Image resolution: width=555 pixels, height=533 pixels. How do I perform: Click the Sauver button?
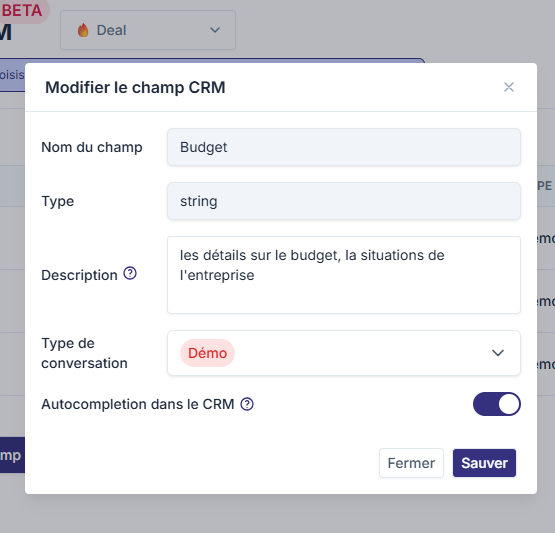pos(484,463)
